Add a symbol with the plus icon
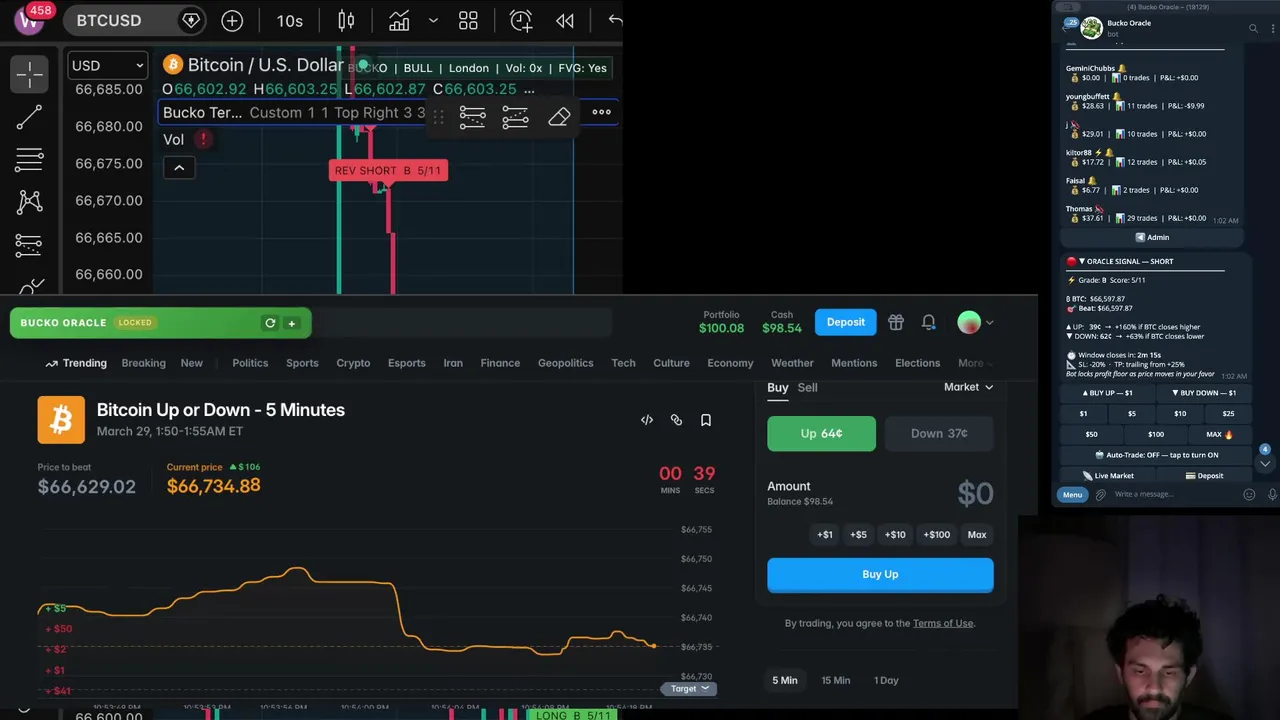The width and height of the screenshot is (1280, 720). click(x=232, y=20)
